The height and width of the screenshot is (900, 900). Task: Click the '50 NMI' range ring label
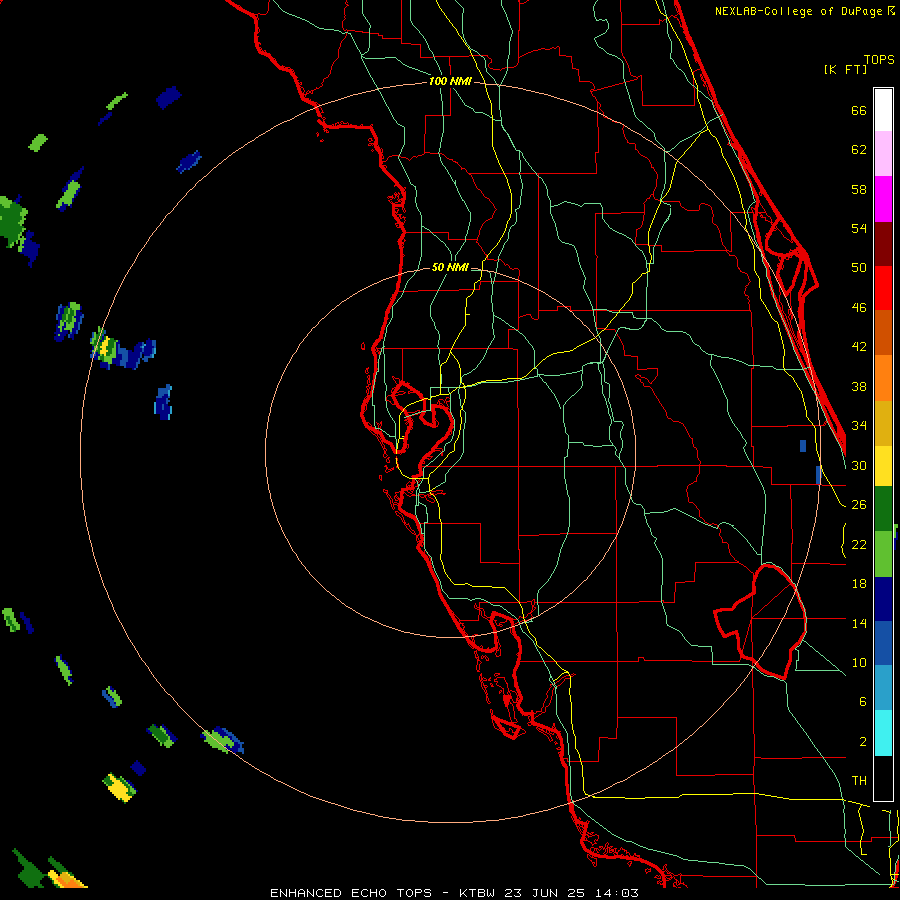click(450, 267)
